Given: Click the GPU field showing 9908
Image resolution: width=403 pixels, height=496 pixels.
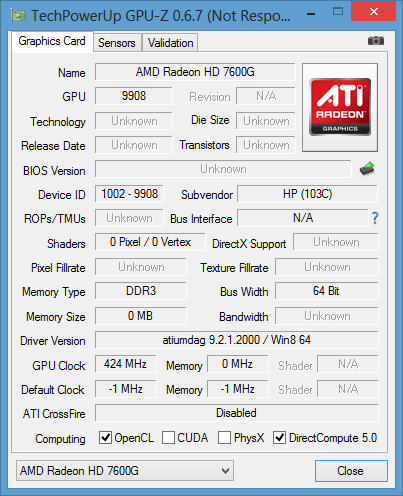Looking at the screenshot, I should click(x=134, y=96).
